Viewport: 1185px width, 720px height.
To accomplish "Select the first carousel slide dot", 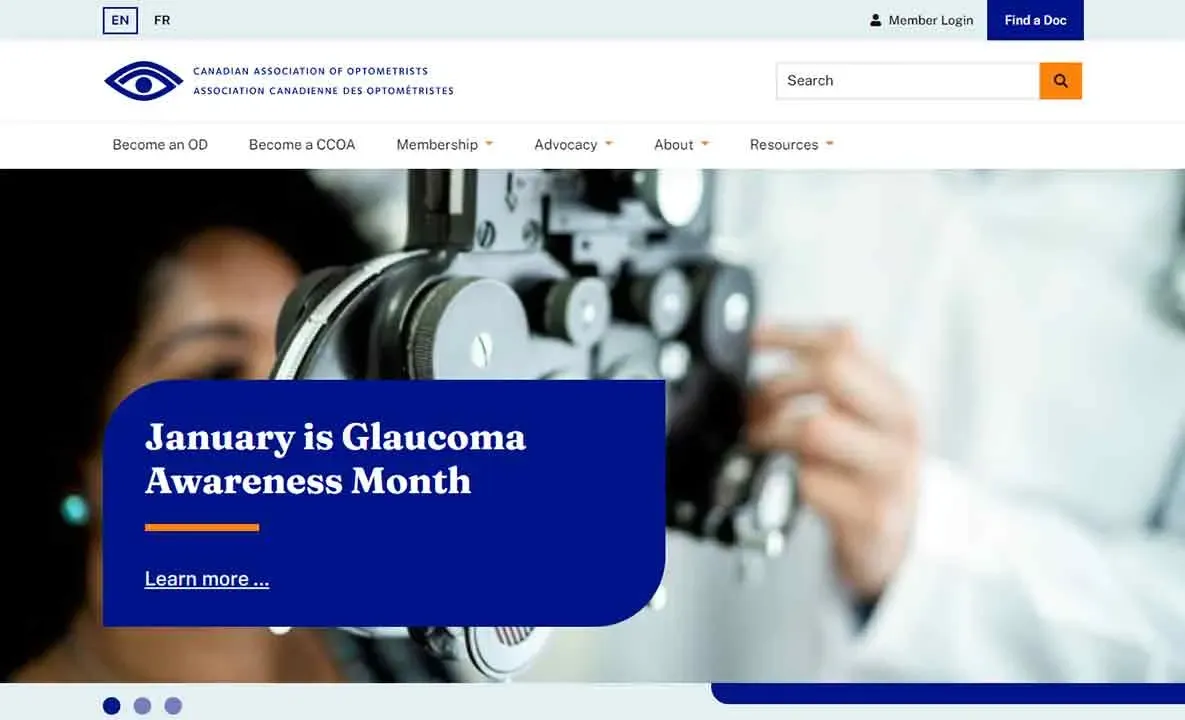I will tap(111, 706).
